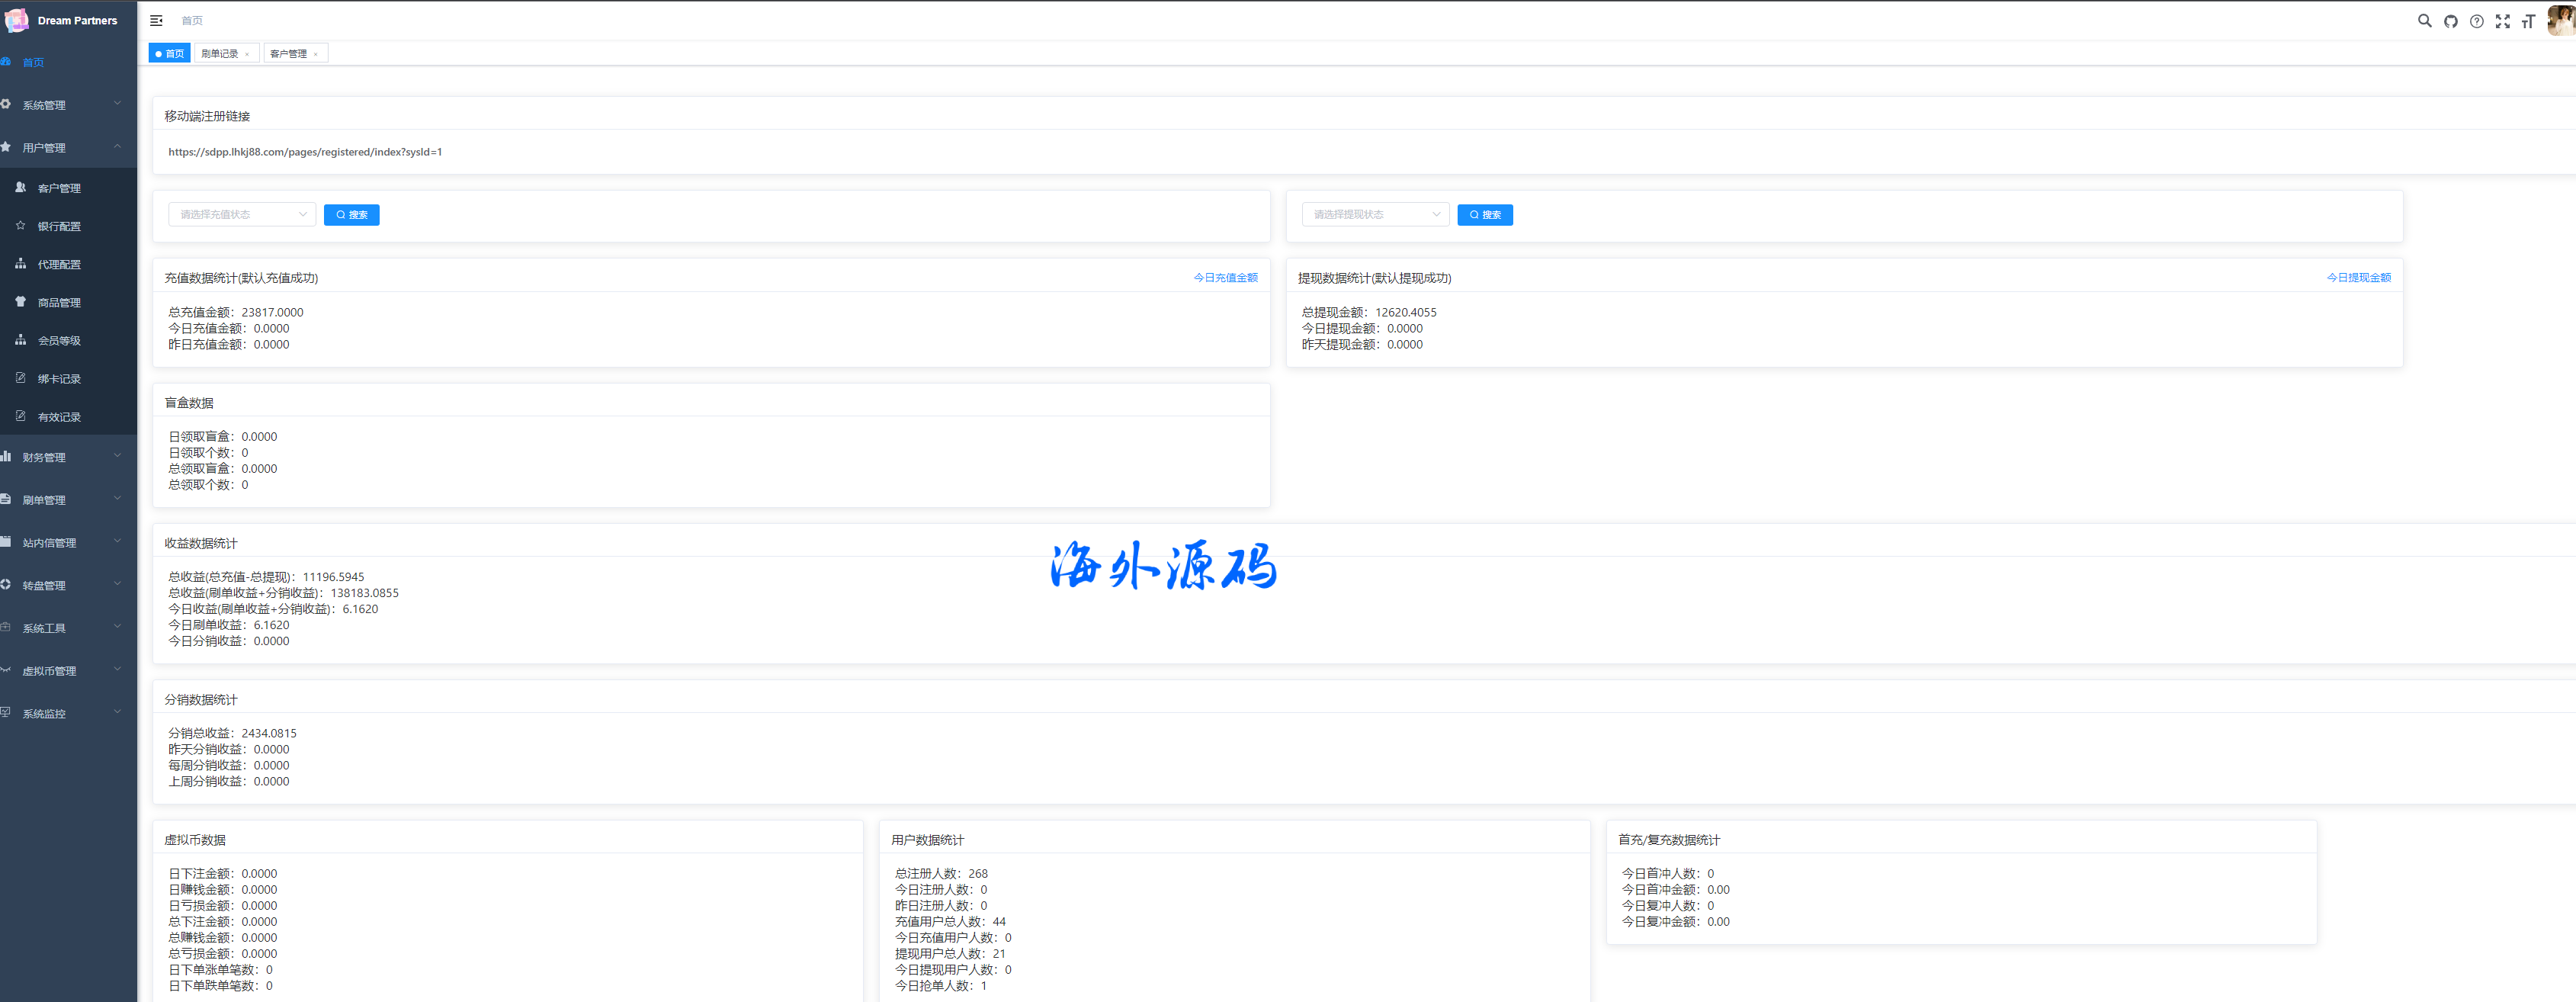Open 客户管理 in the sidebar
The image size is (2576, 1002).
(59, 188)
